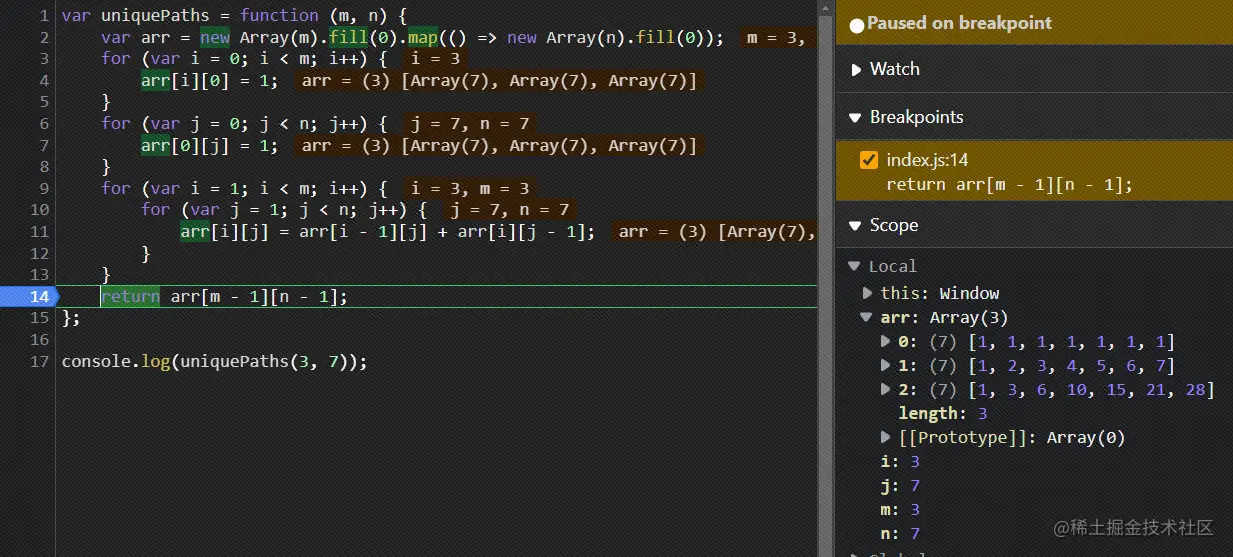Click line number 17 in the gutter
This screenshot has height=557, width=1233.
[x=39, y=361]
